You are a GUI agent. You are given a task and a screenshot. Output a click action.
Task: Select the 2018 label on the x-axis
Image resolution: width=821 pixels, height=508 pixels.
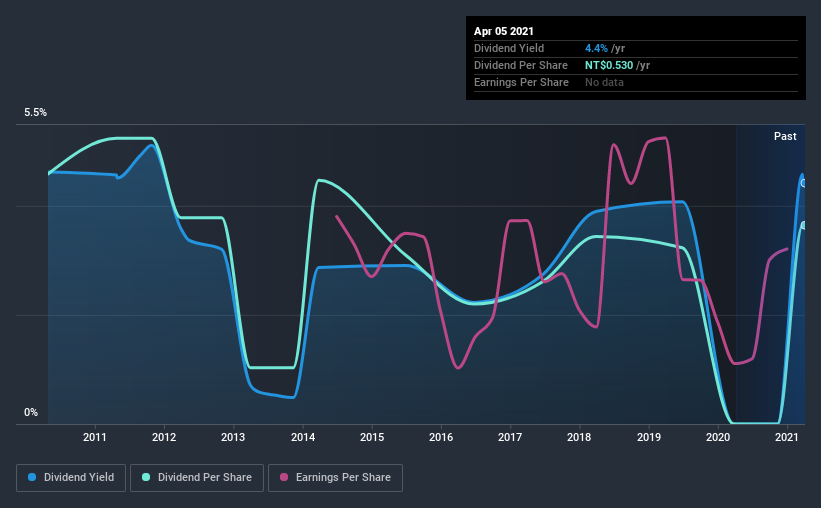point(579,437)
